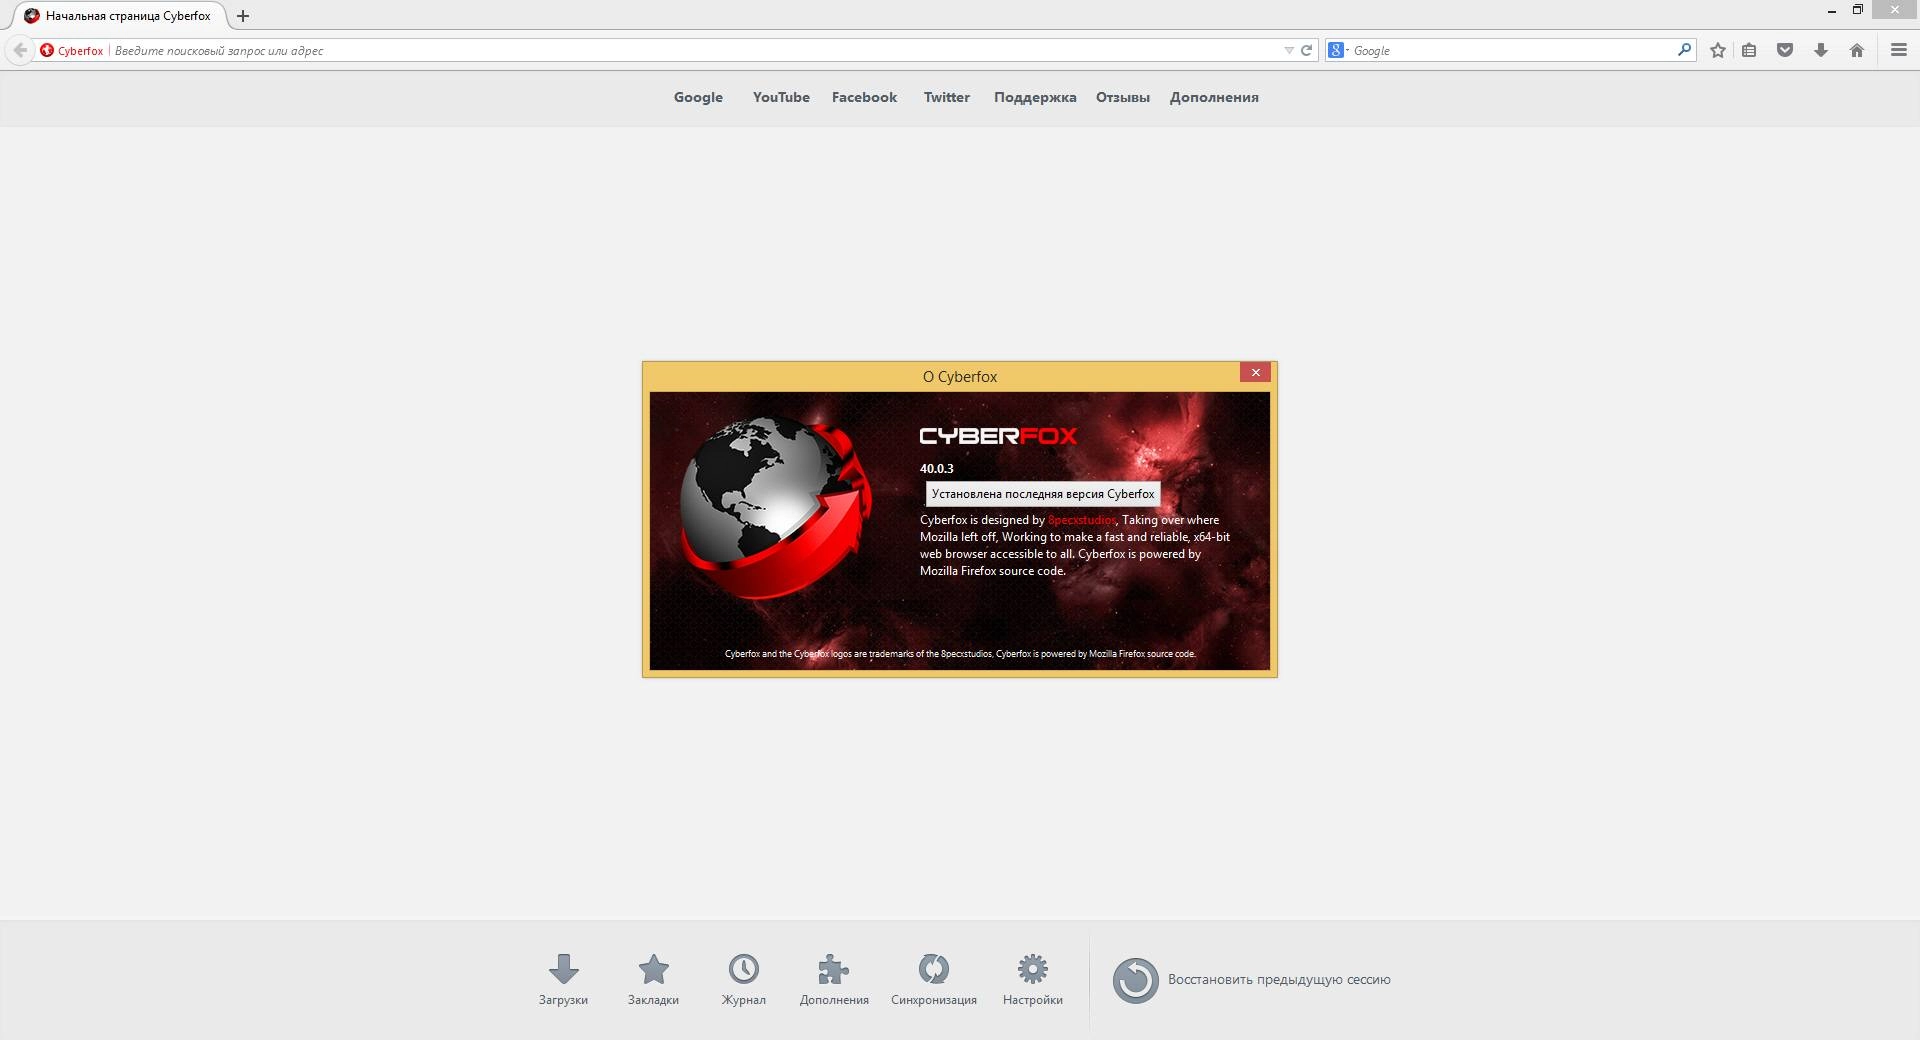Open the address bar history dropdown
This screenshot has width=1920, height=1040.
click(1289, 50)
